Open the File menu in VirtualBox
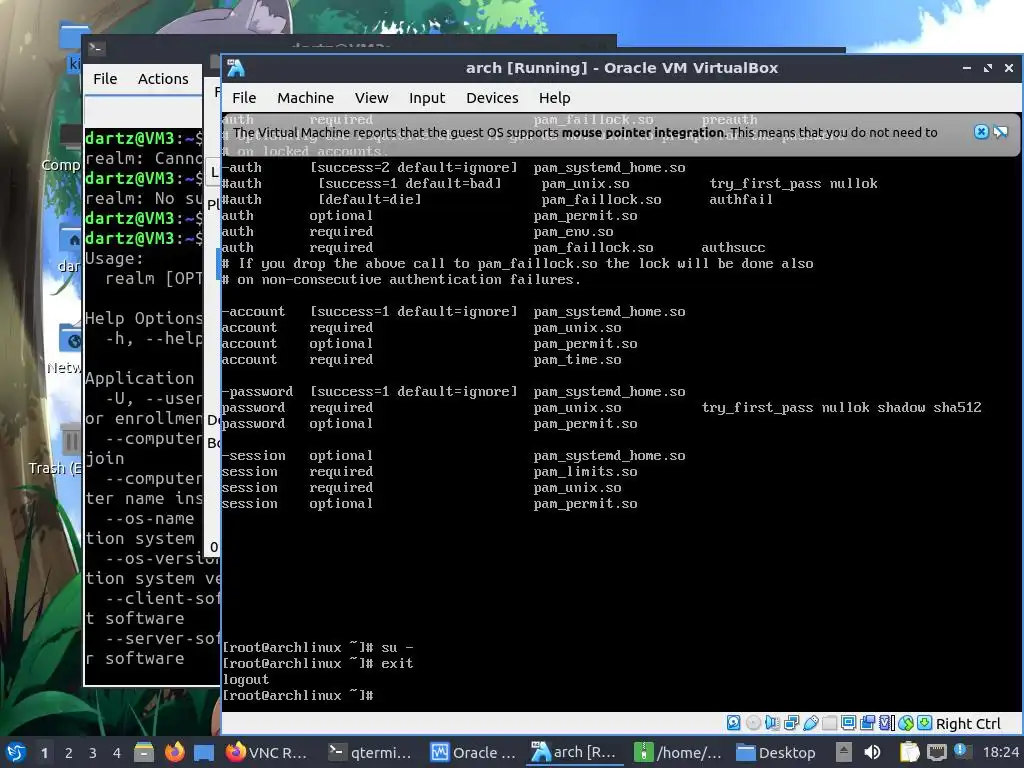The width and height of the screenshot is (1024, 768). tap(244, 98)
